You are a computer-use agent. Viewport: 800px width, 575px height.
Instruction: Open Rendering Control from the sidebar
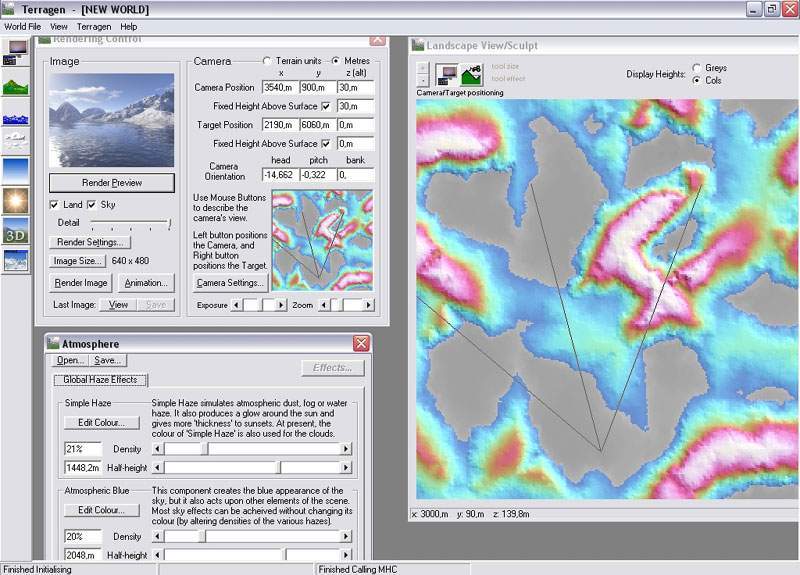[x=16, y=50]
